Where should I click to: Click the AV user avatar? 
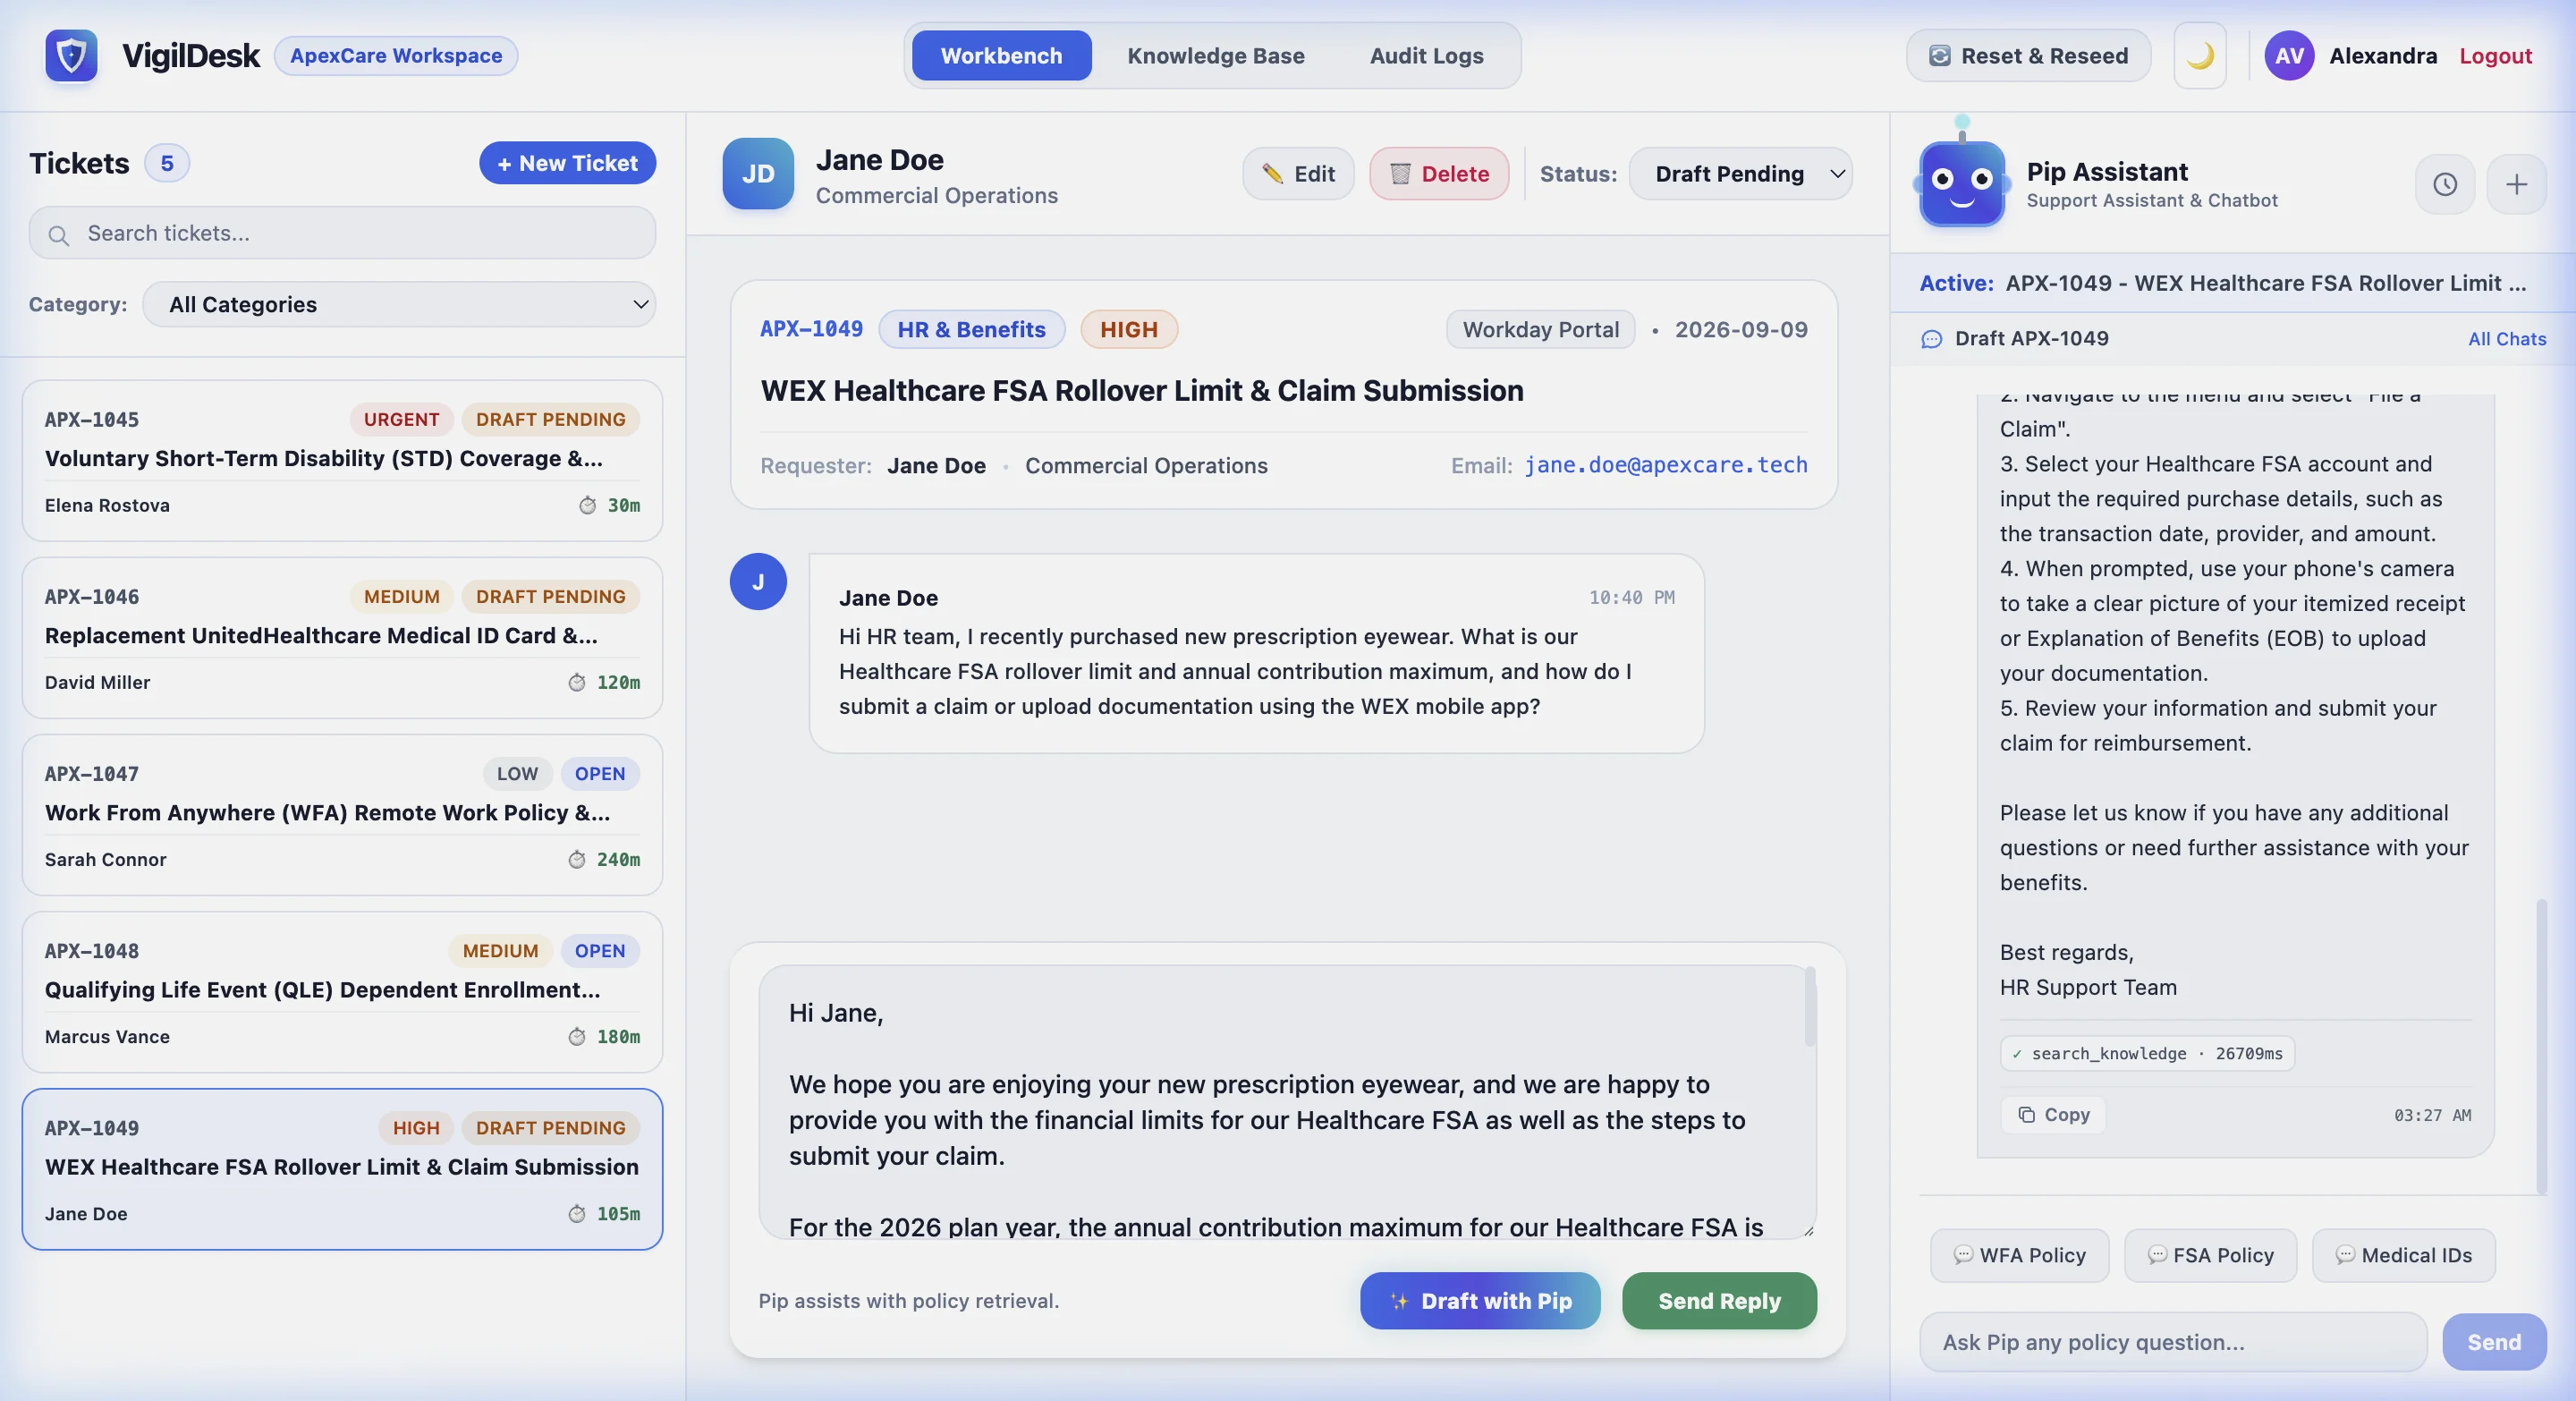pos(2289,55)
